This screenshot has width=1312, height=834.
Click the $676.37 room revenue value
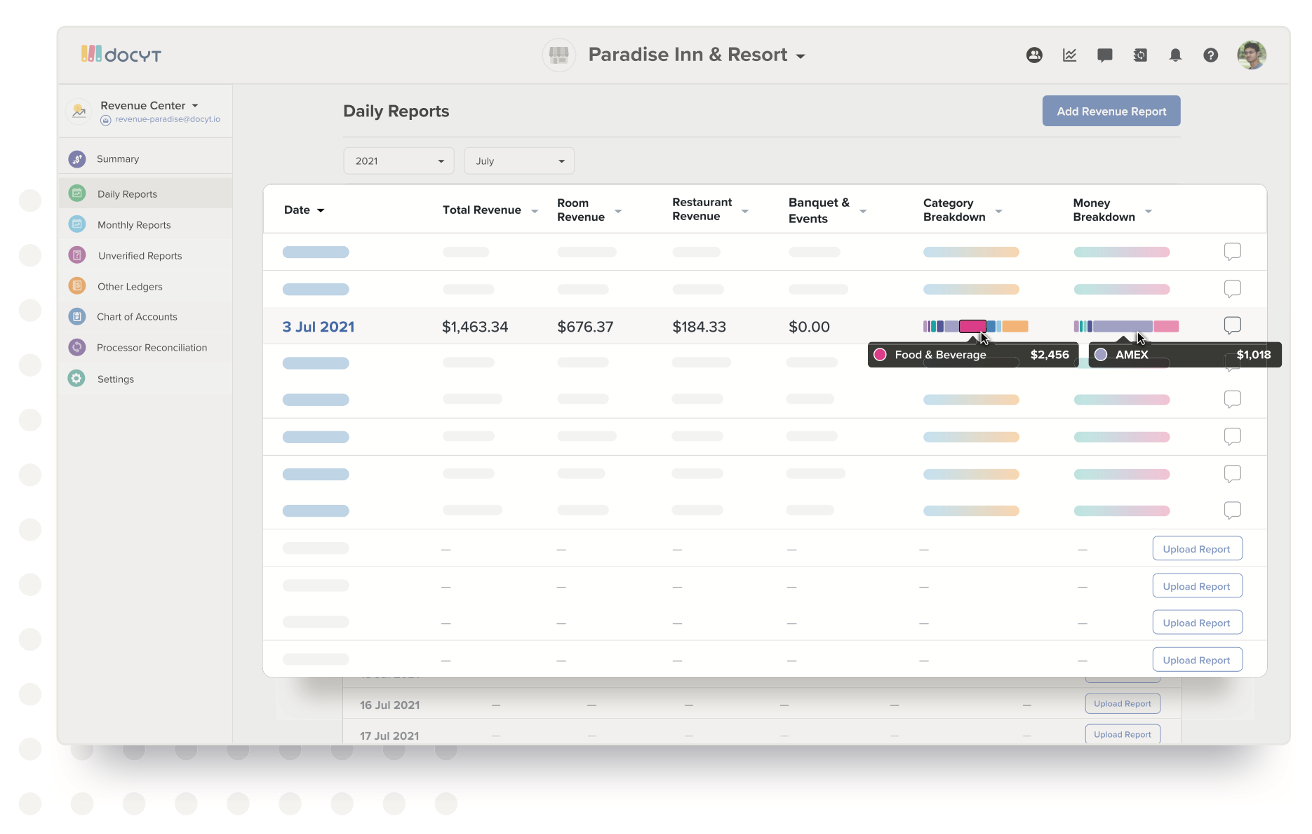pos(585,327)
